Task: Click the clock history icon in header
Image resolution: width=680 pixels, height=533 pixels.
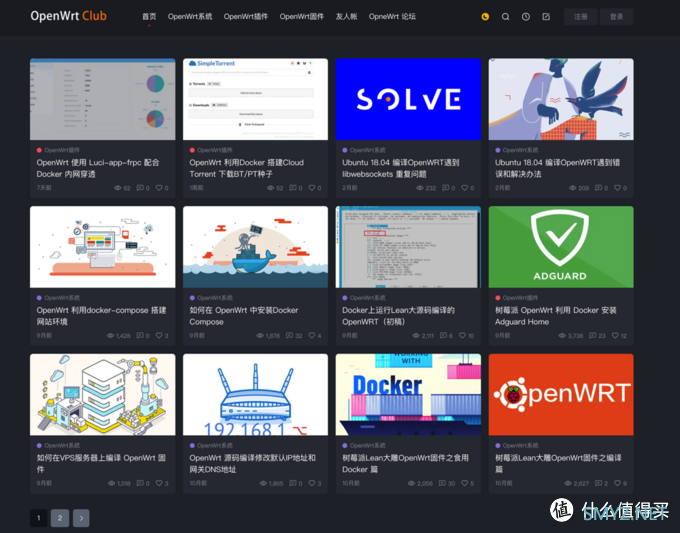Action: pos(526,17)
